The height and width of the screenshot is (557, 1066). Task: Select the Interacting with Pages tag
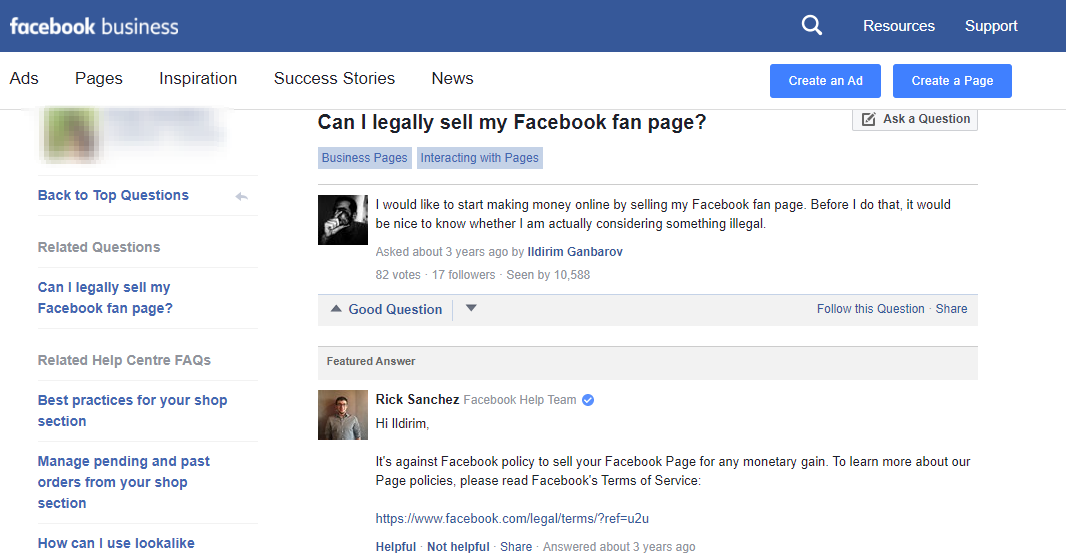(479, 158)
